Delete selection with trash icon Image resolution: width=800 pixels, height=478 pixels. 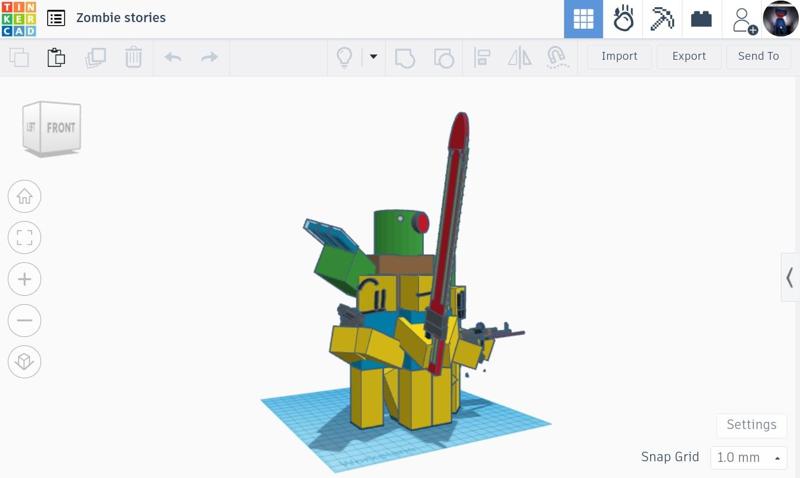(x=134, y=57)
